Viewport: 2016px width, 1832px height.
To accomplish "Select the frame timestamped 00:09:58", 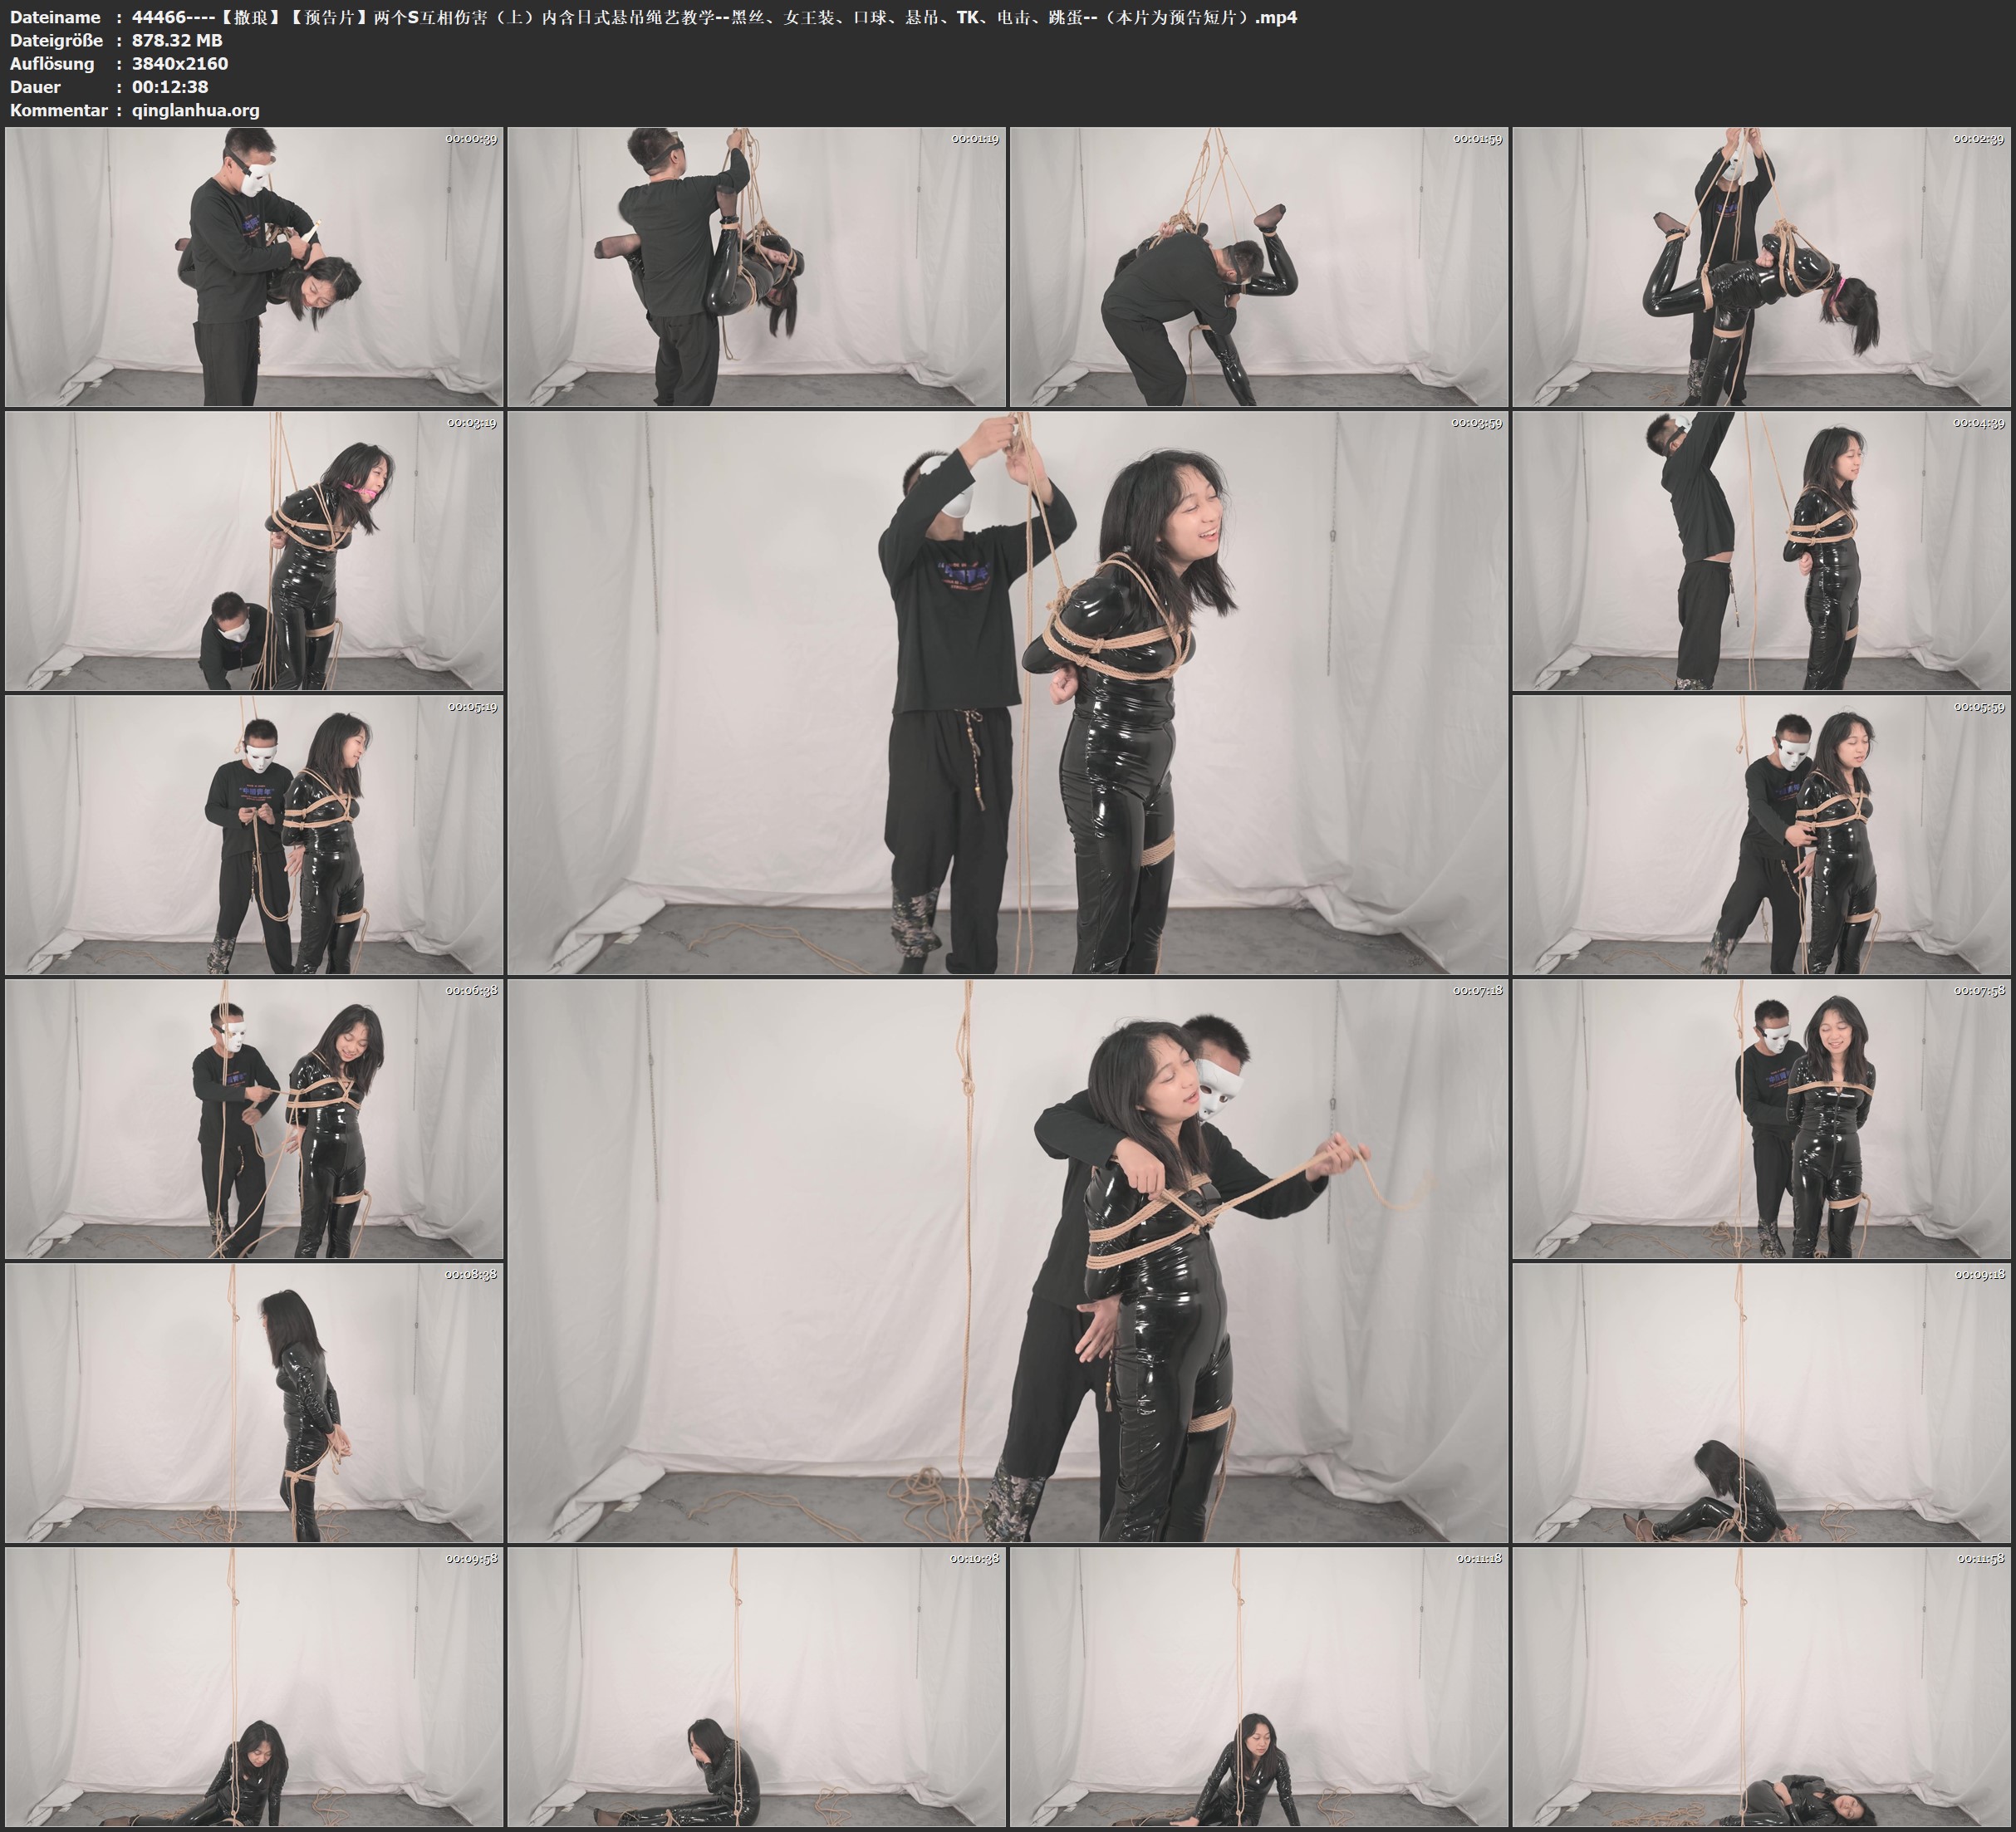I will coord(254,1687).
